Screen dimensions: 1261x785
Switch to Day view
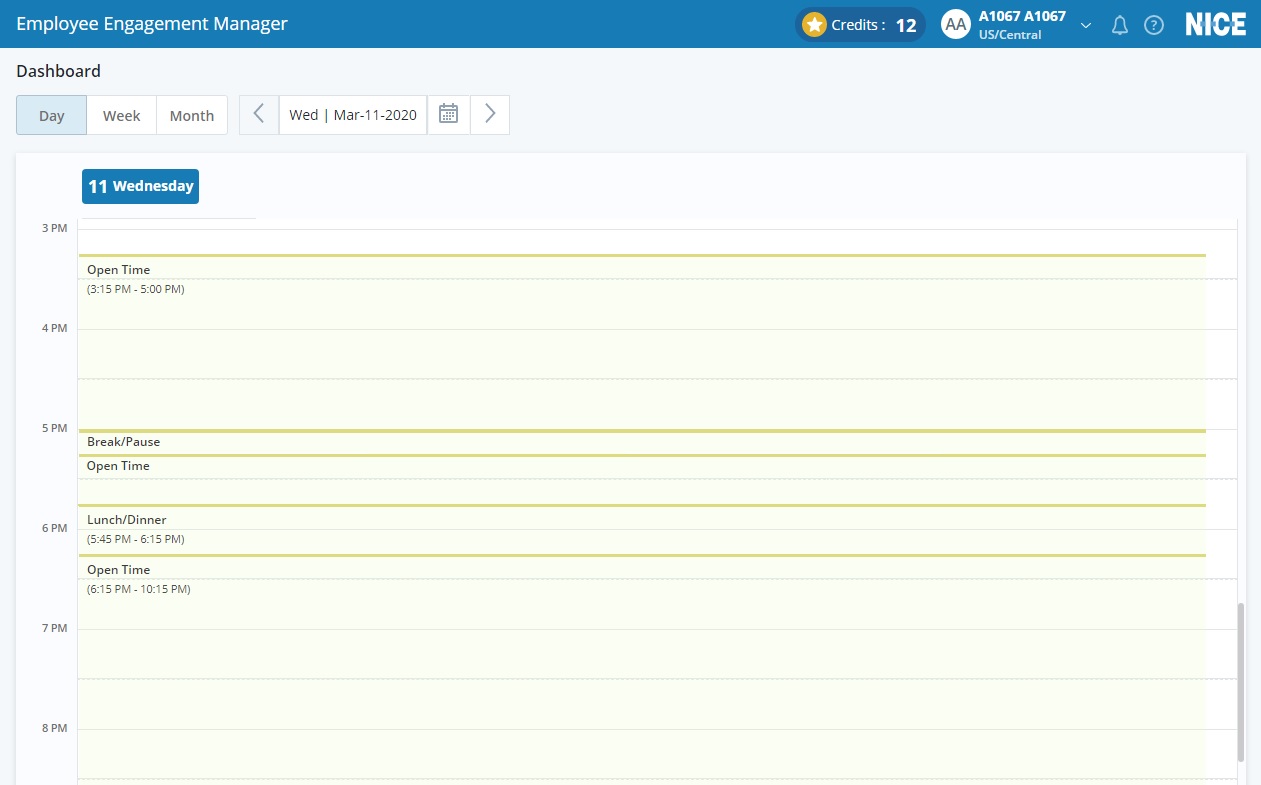click(52, 115)
